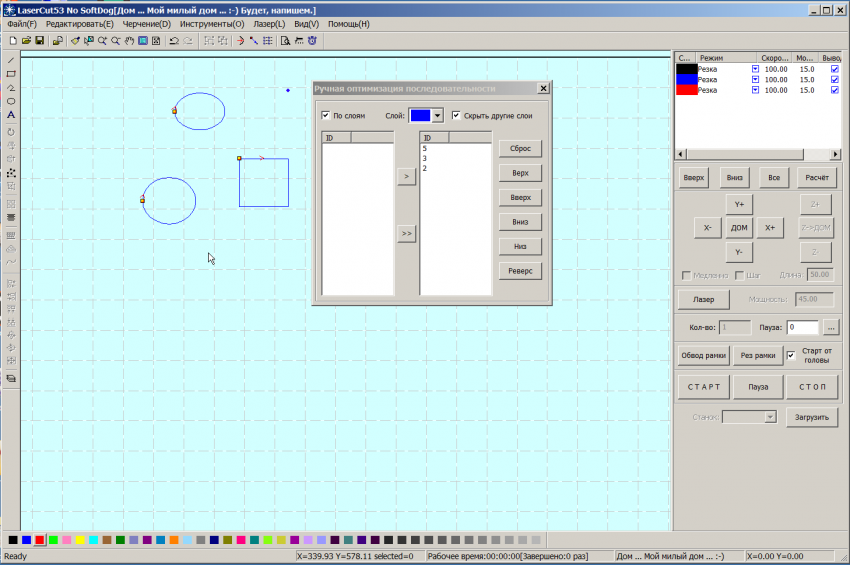Click the New file icon in toolbar
This screenshot has height=565, width=850.
[x=13, y=41]
